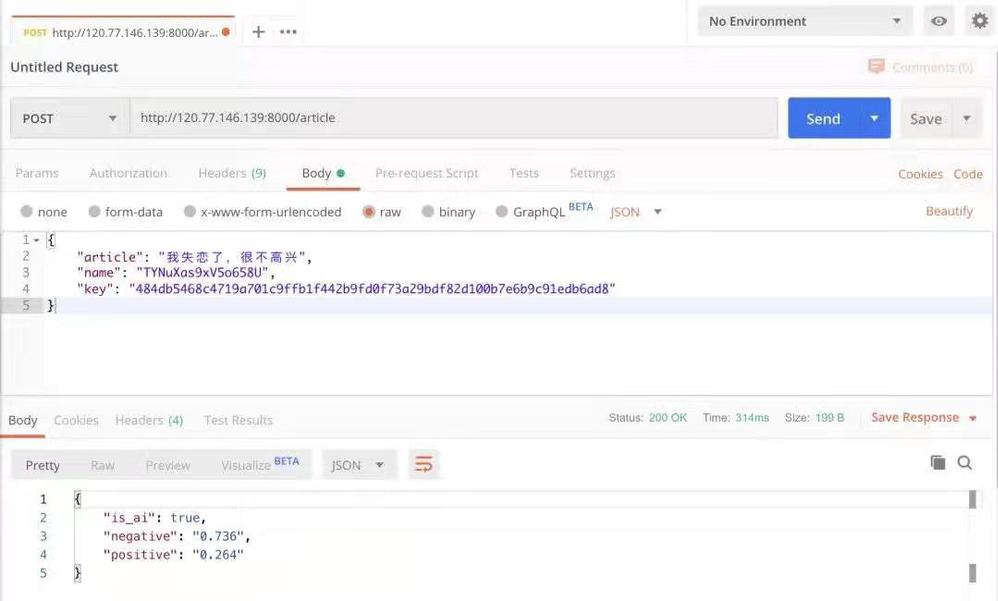Image resolution: width=998 pixels, height=601 pixels.
Task: Search the response with magnifier icon
Action: pyautogui.click(x=965, y=463)
